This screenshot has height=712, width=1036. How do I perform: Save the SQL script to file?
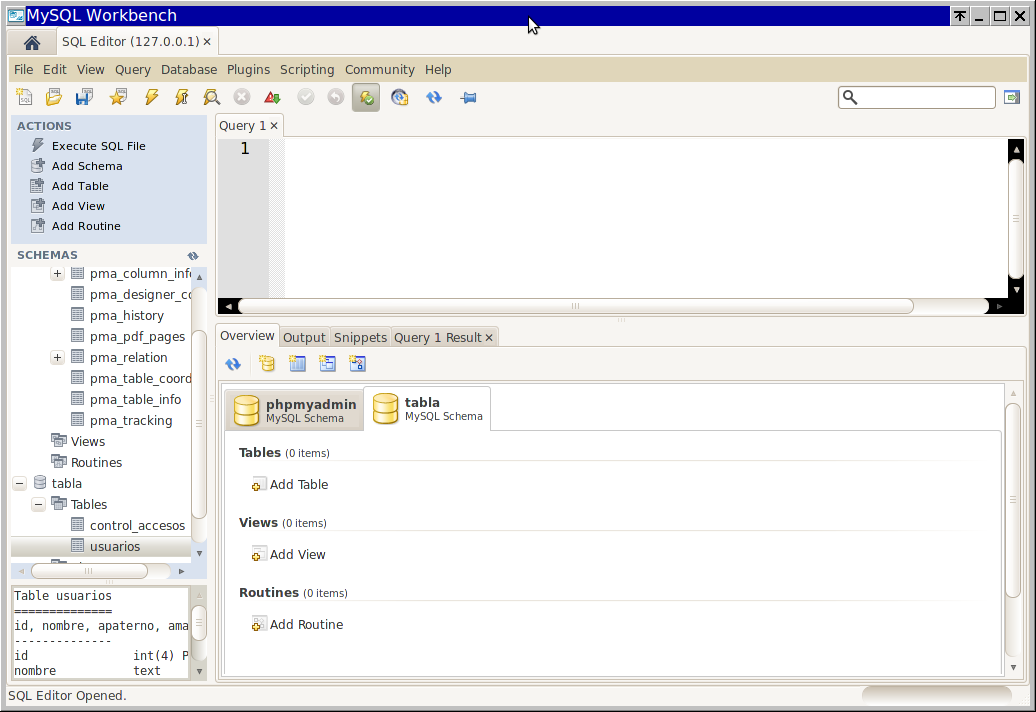point(85,97)
